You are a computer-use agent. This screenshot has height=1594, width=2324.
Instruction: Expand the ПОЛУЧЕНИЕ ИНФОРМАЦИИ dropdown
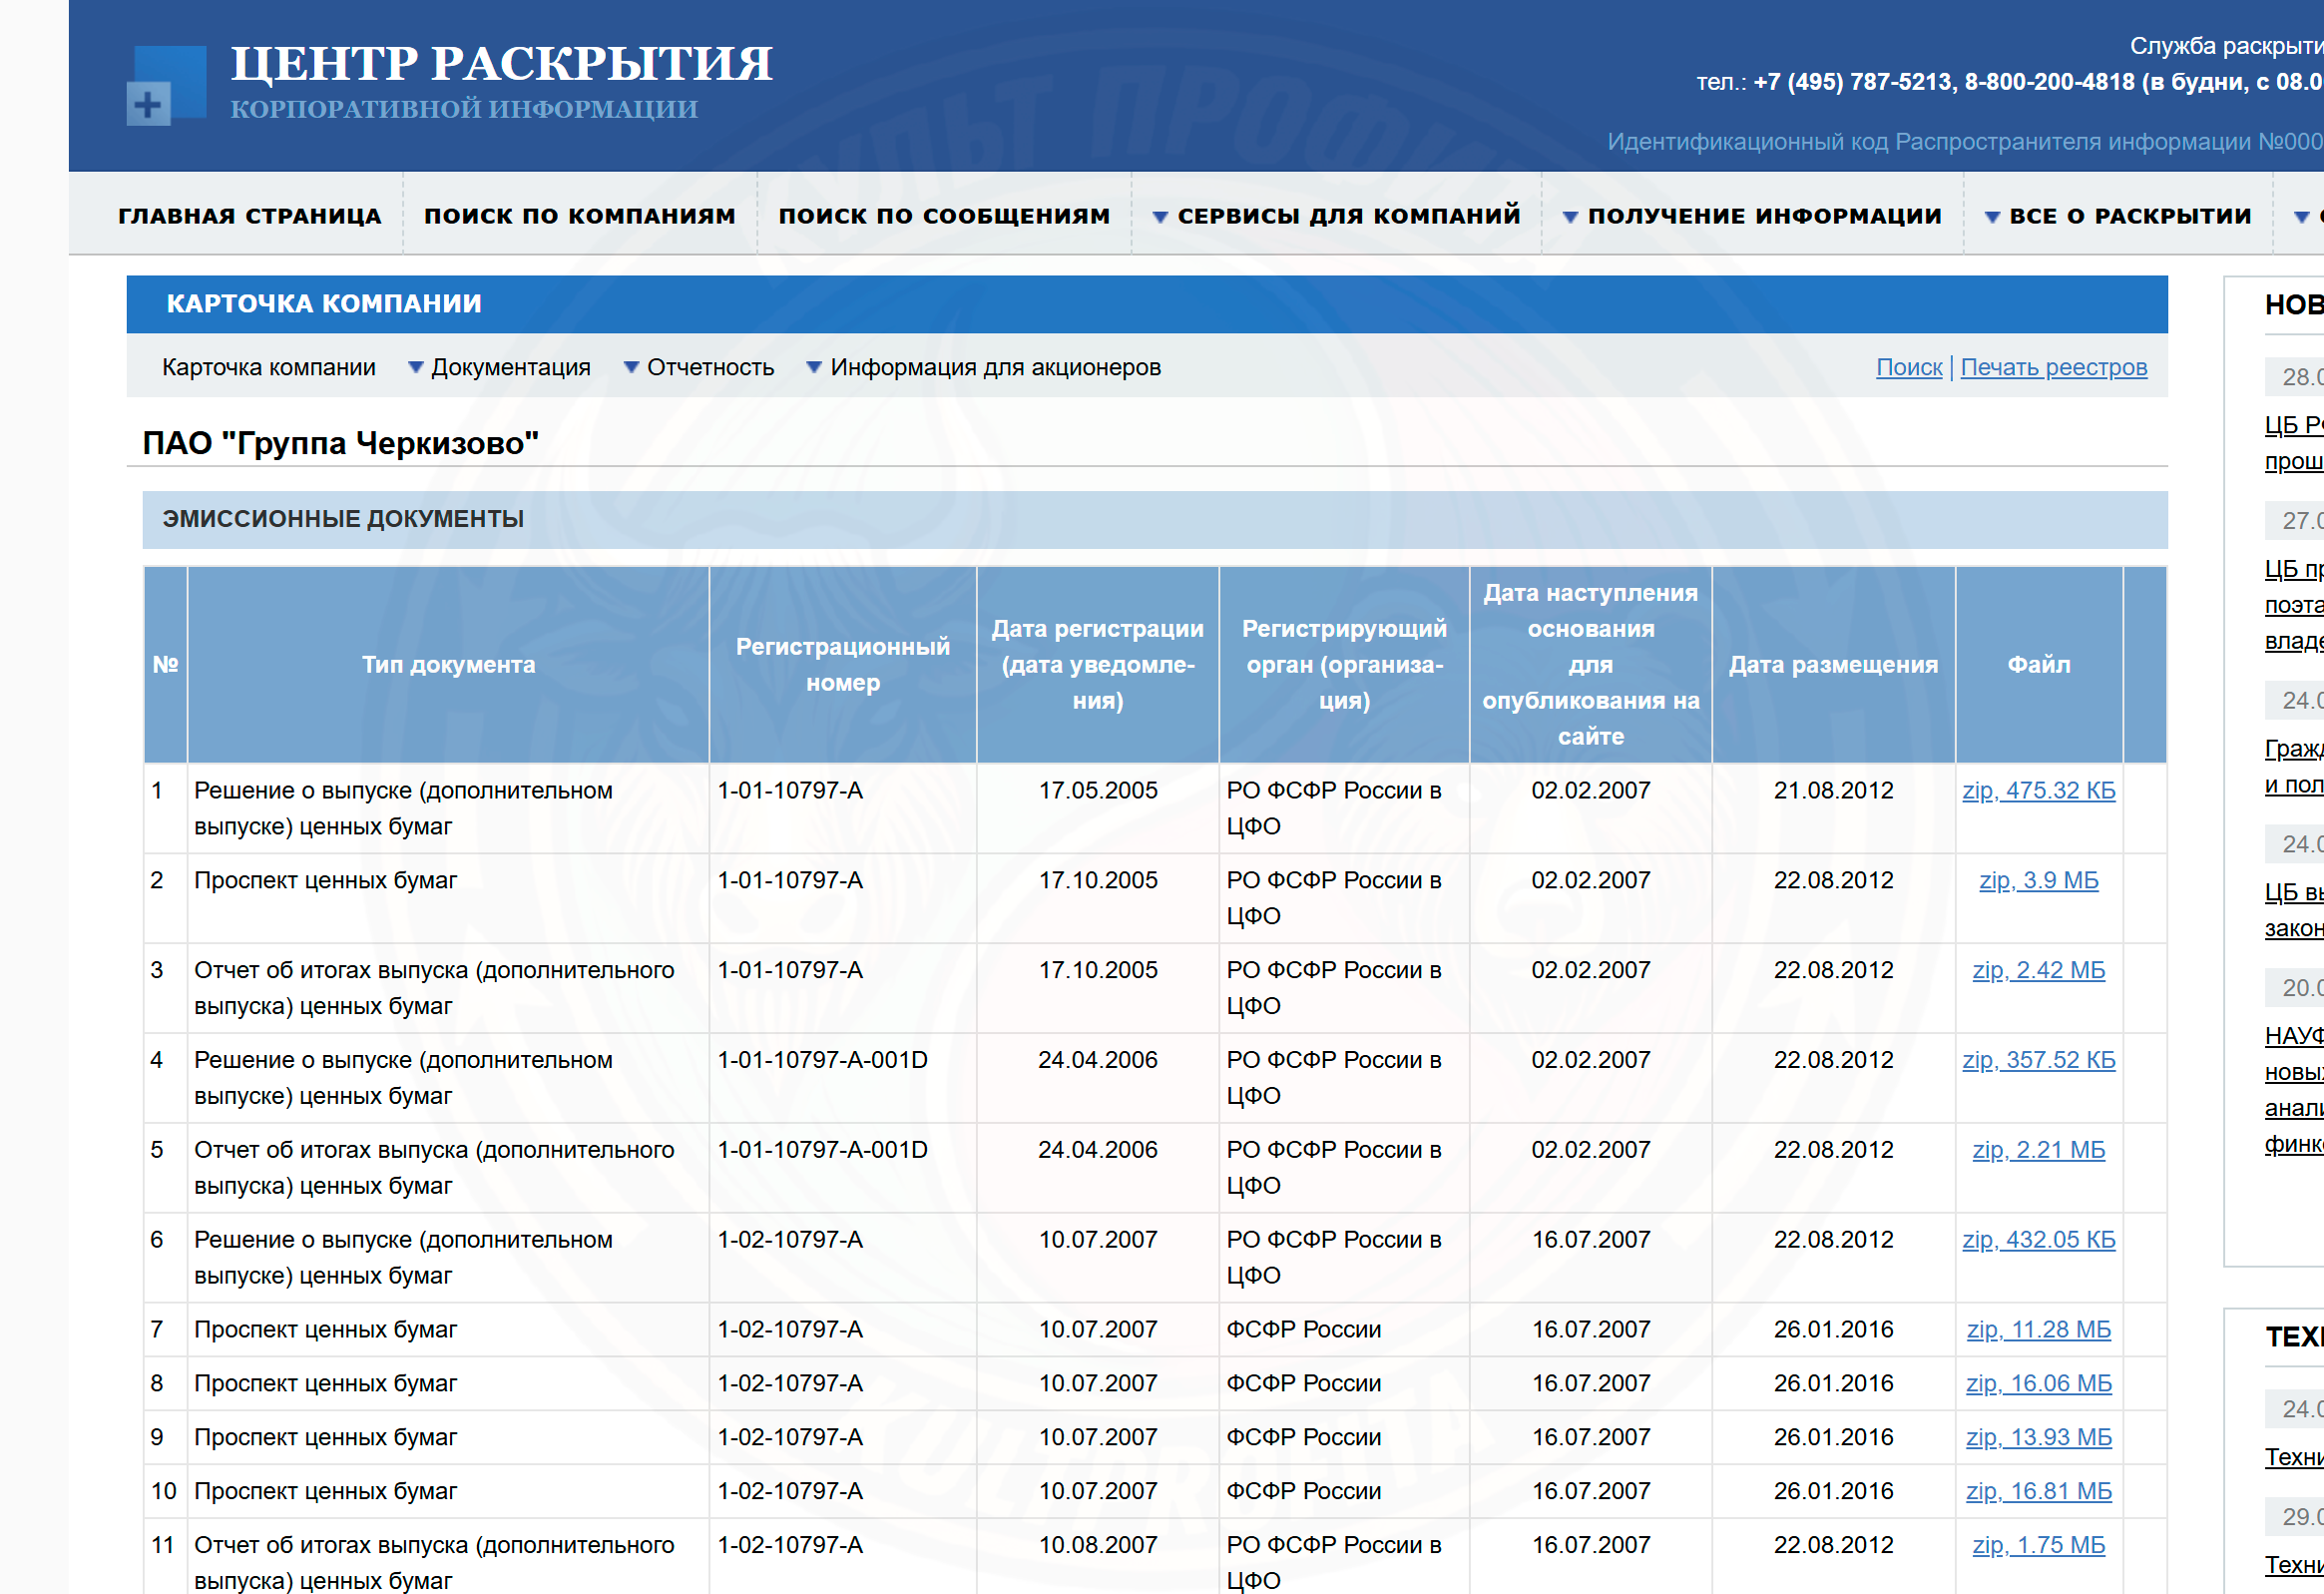[1752, 216]
